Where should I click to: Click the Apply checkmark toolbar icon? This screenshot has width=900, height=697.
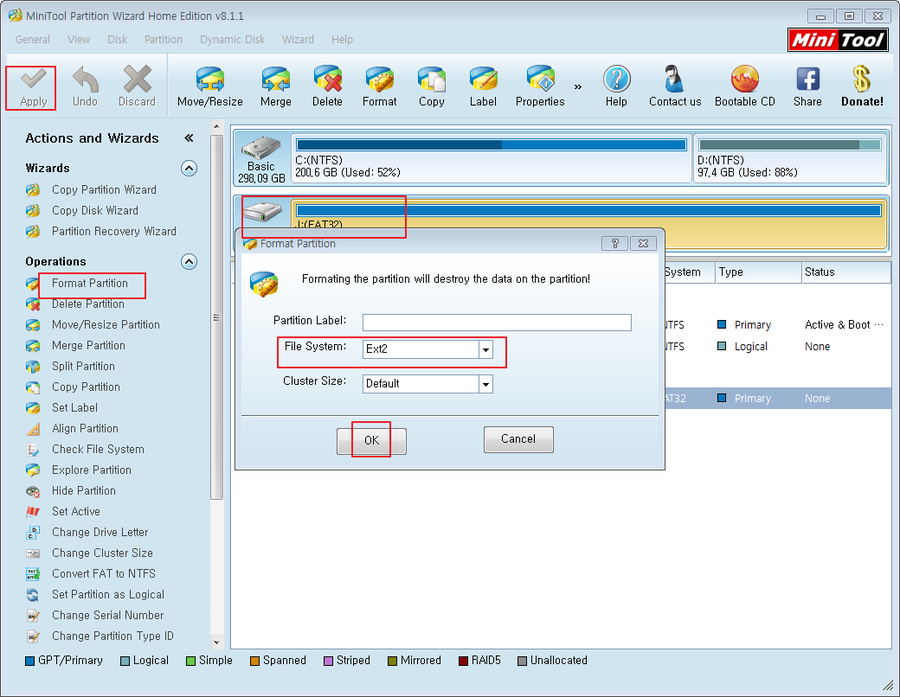pos(34,80)
